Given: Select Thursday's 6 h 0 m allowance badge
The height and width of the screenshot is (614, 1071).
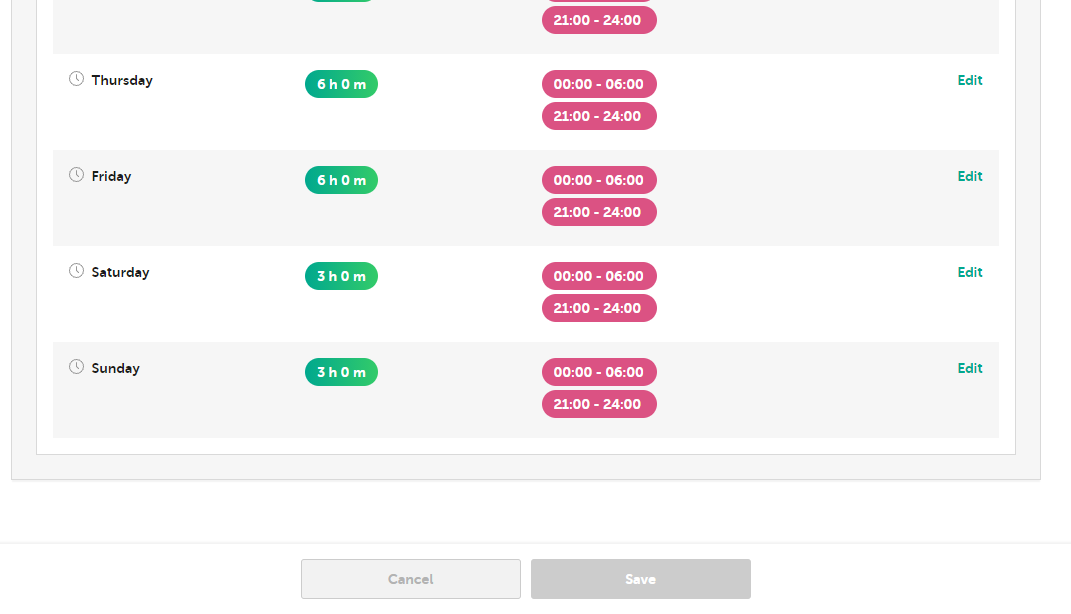Looking at the screenshot, I should click(341, 84).
